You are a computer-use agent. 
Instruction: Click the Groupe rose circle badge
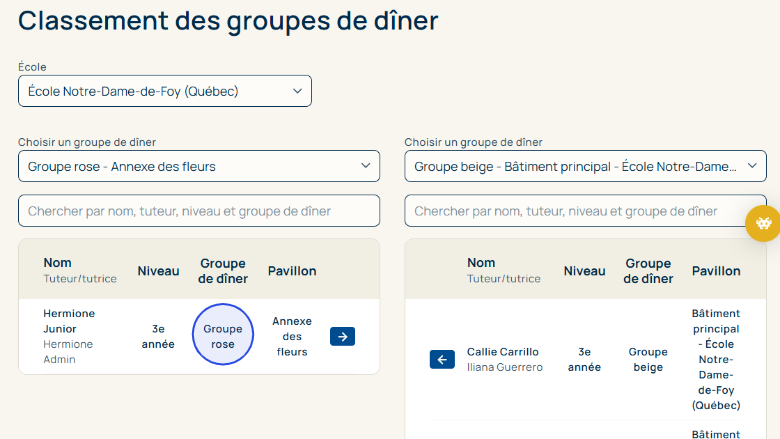pos(223,335)
